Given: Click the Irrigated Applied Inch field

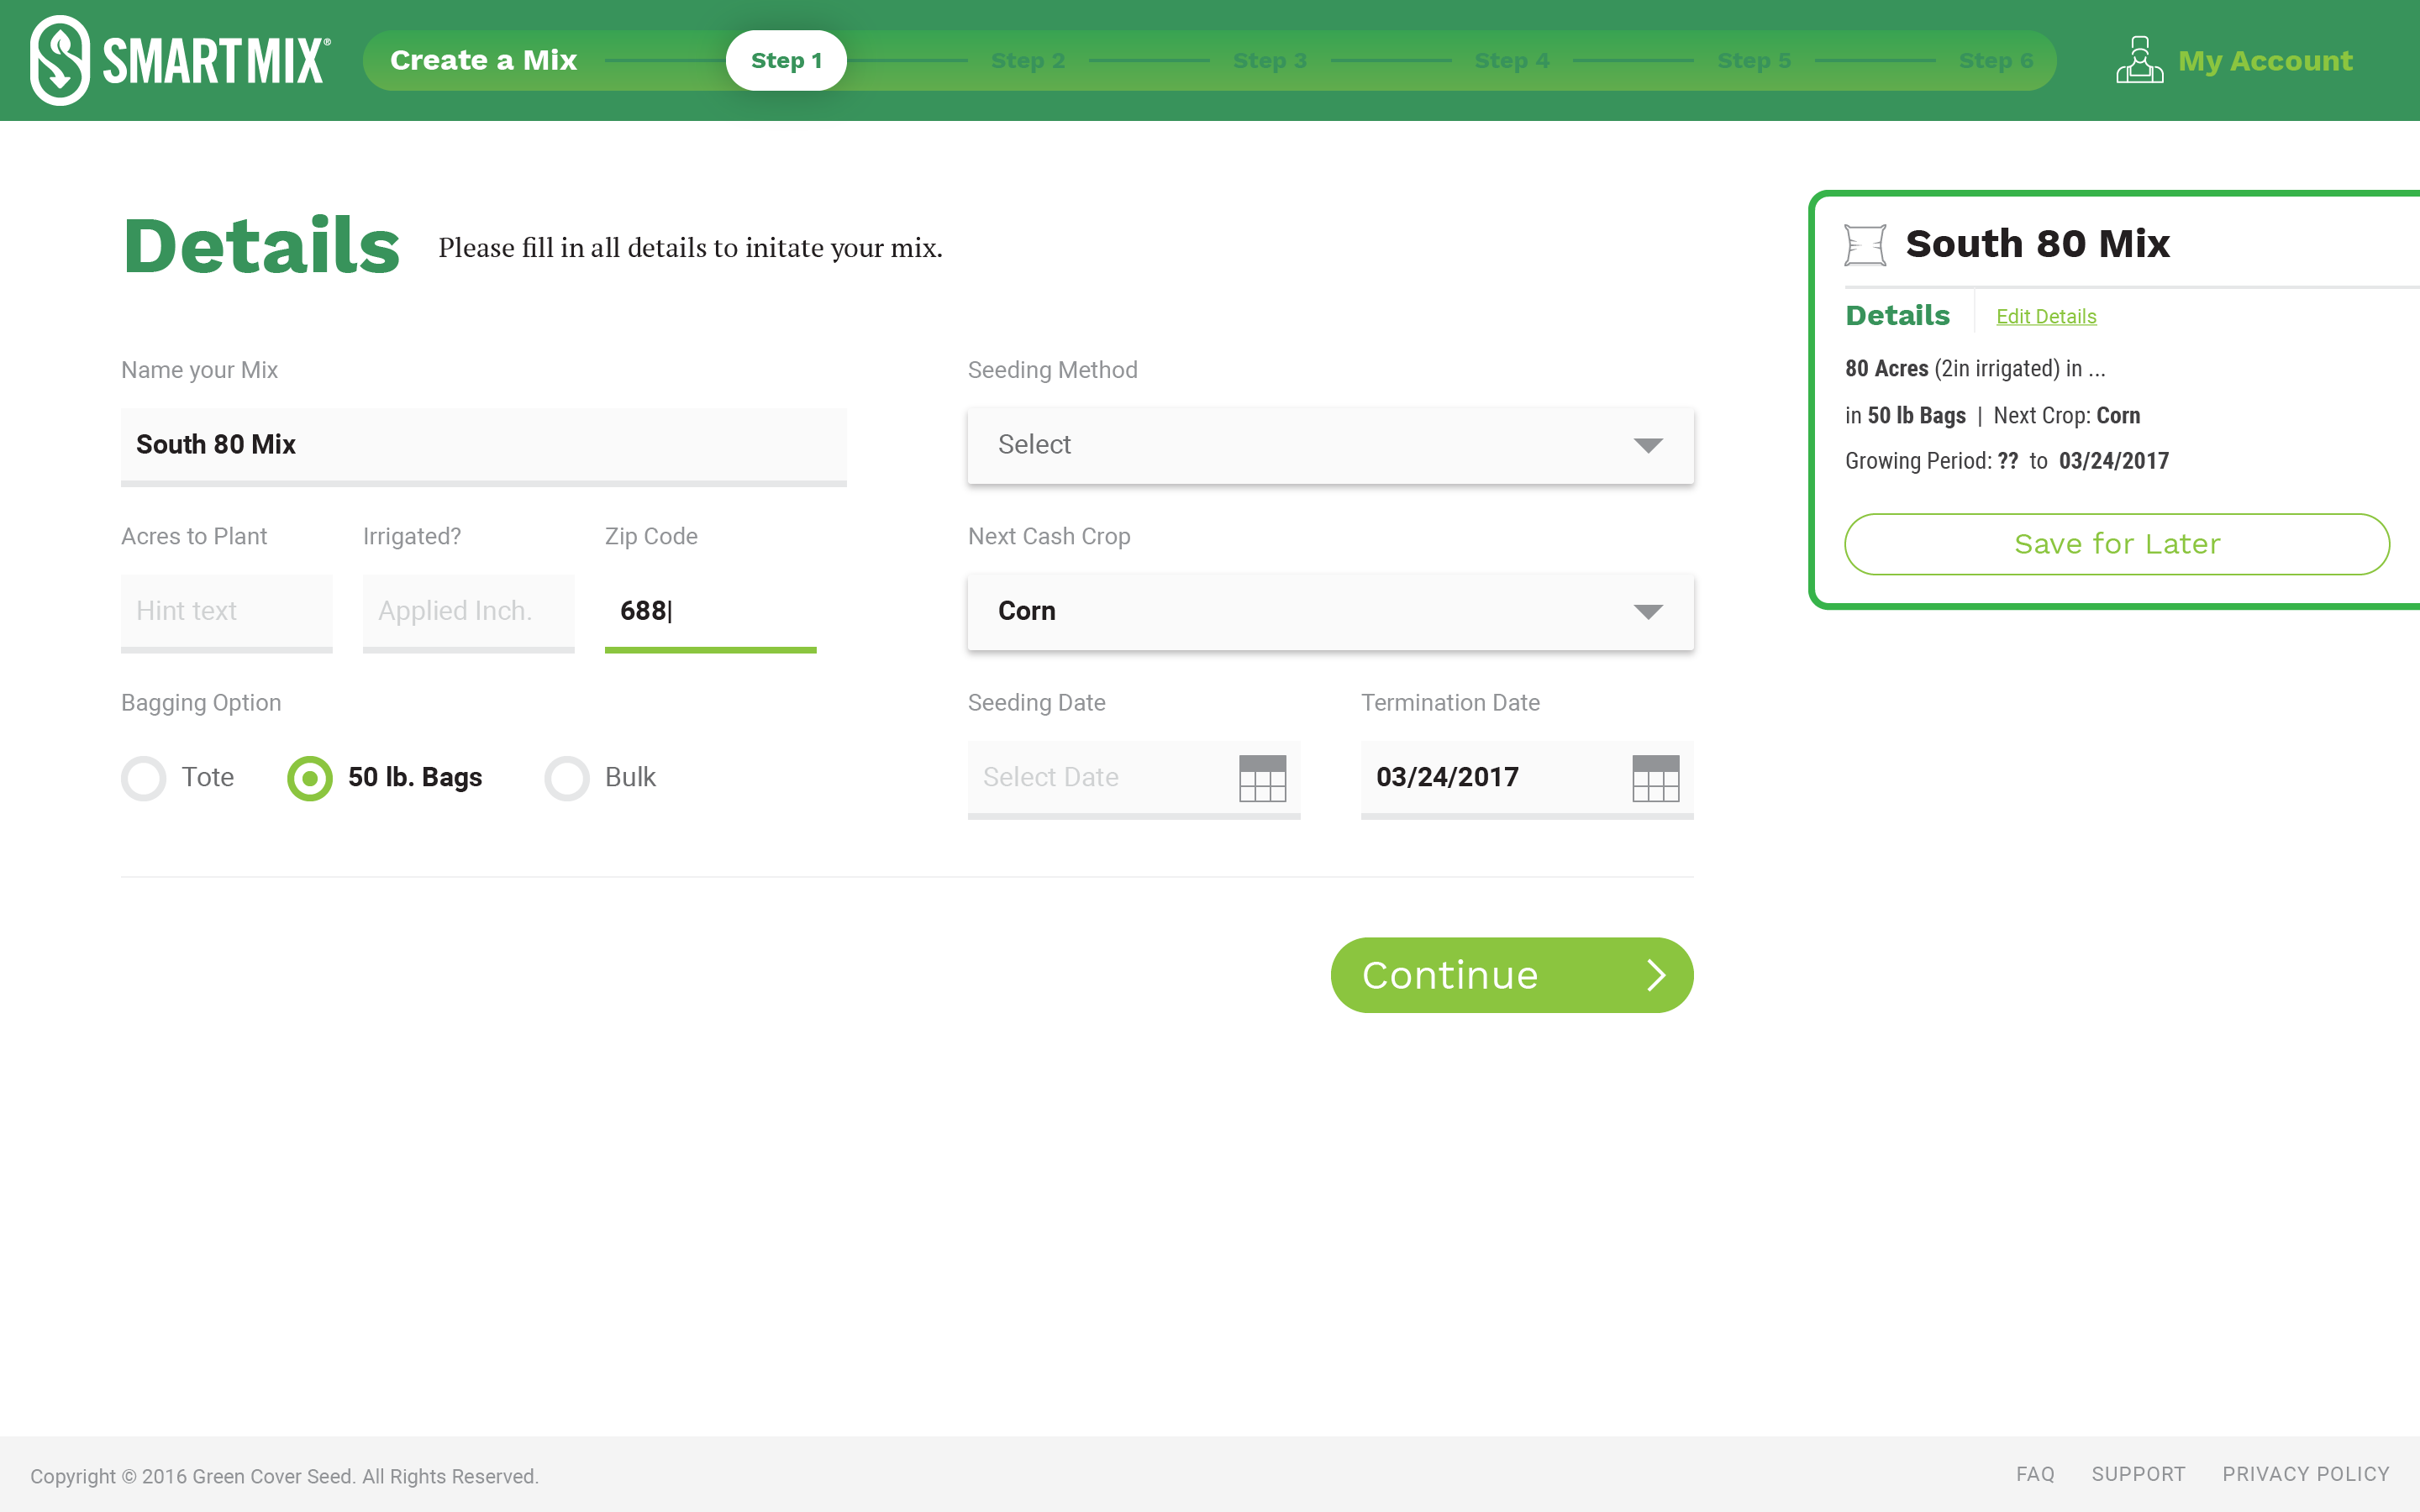Looking at the screenshot, I should [468, 611].
